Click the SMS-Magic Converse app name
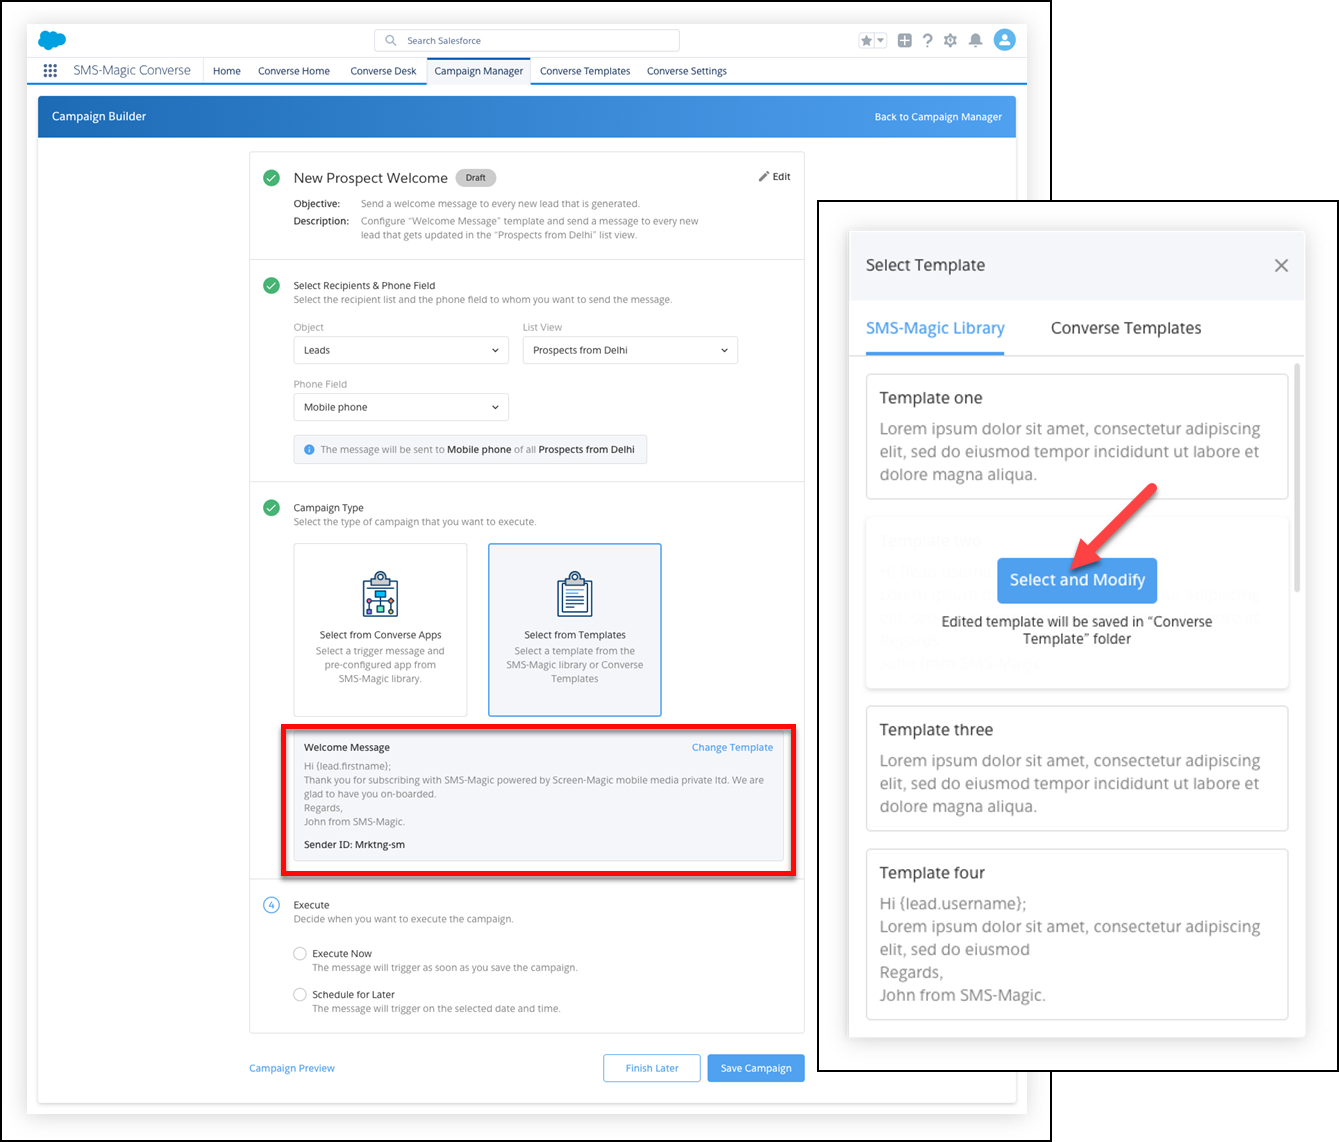The image size is (1339, 1142). pyautogui.click(x=132, y=71)
